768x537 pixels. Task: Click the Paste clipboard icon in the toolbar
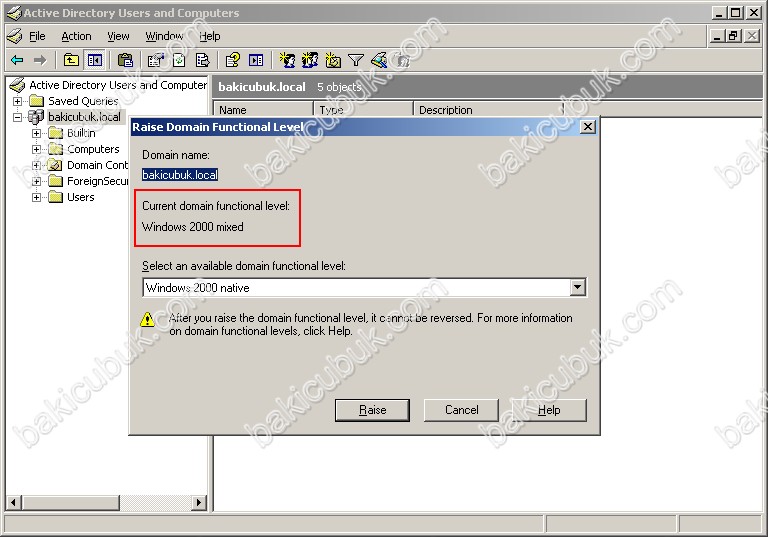click(x=125, y=60)
